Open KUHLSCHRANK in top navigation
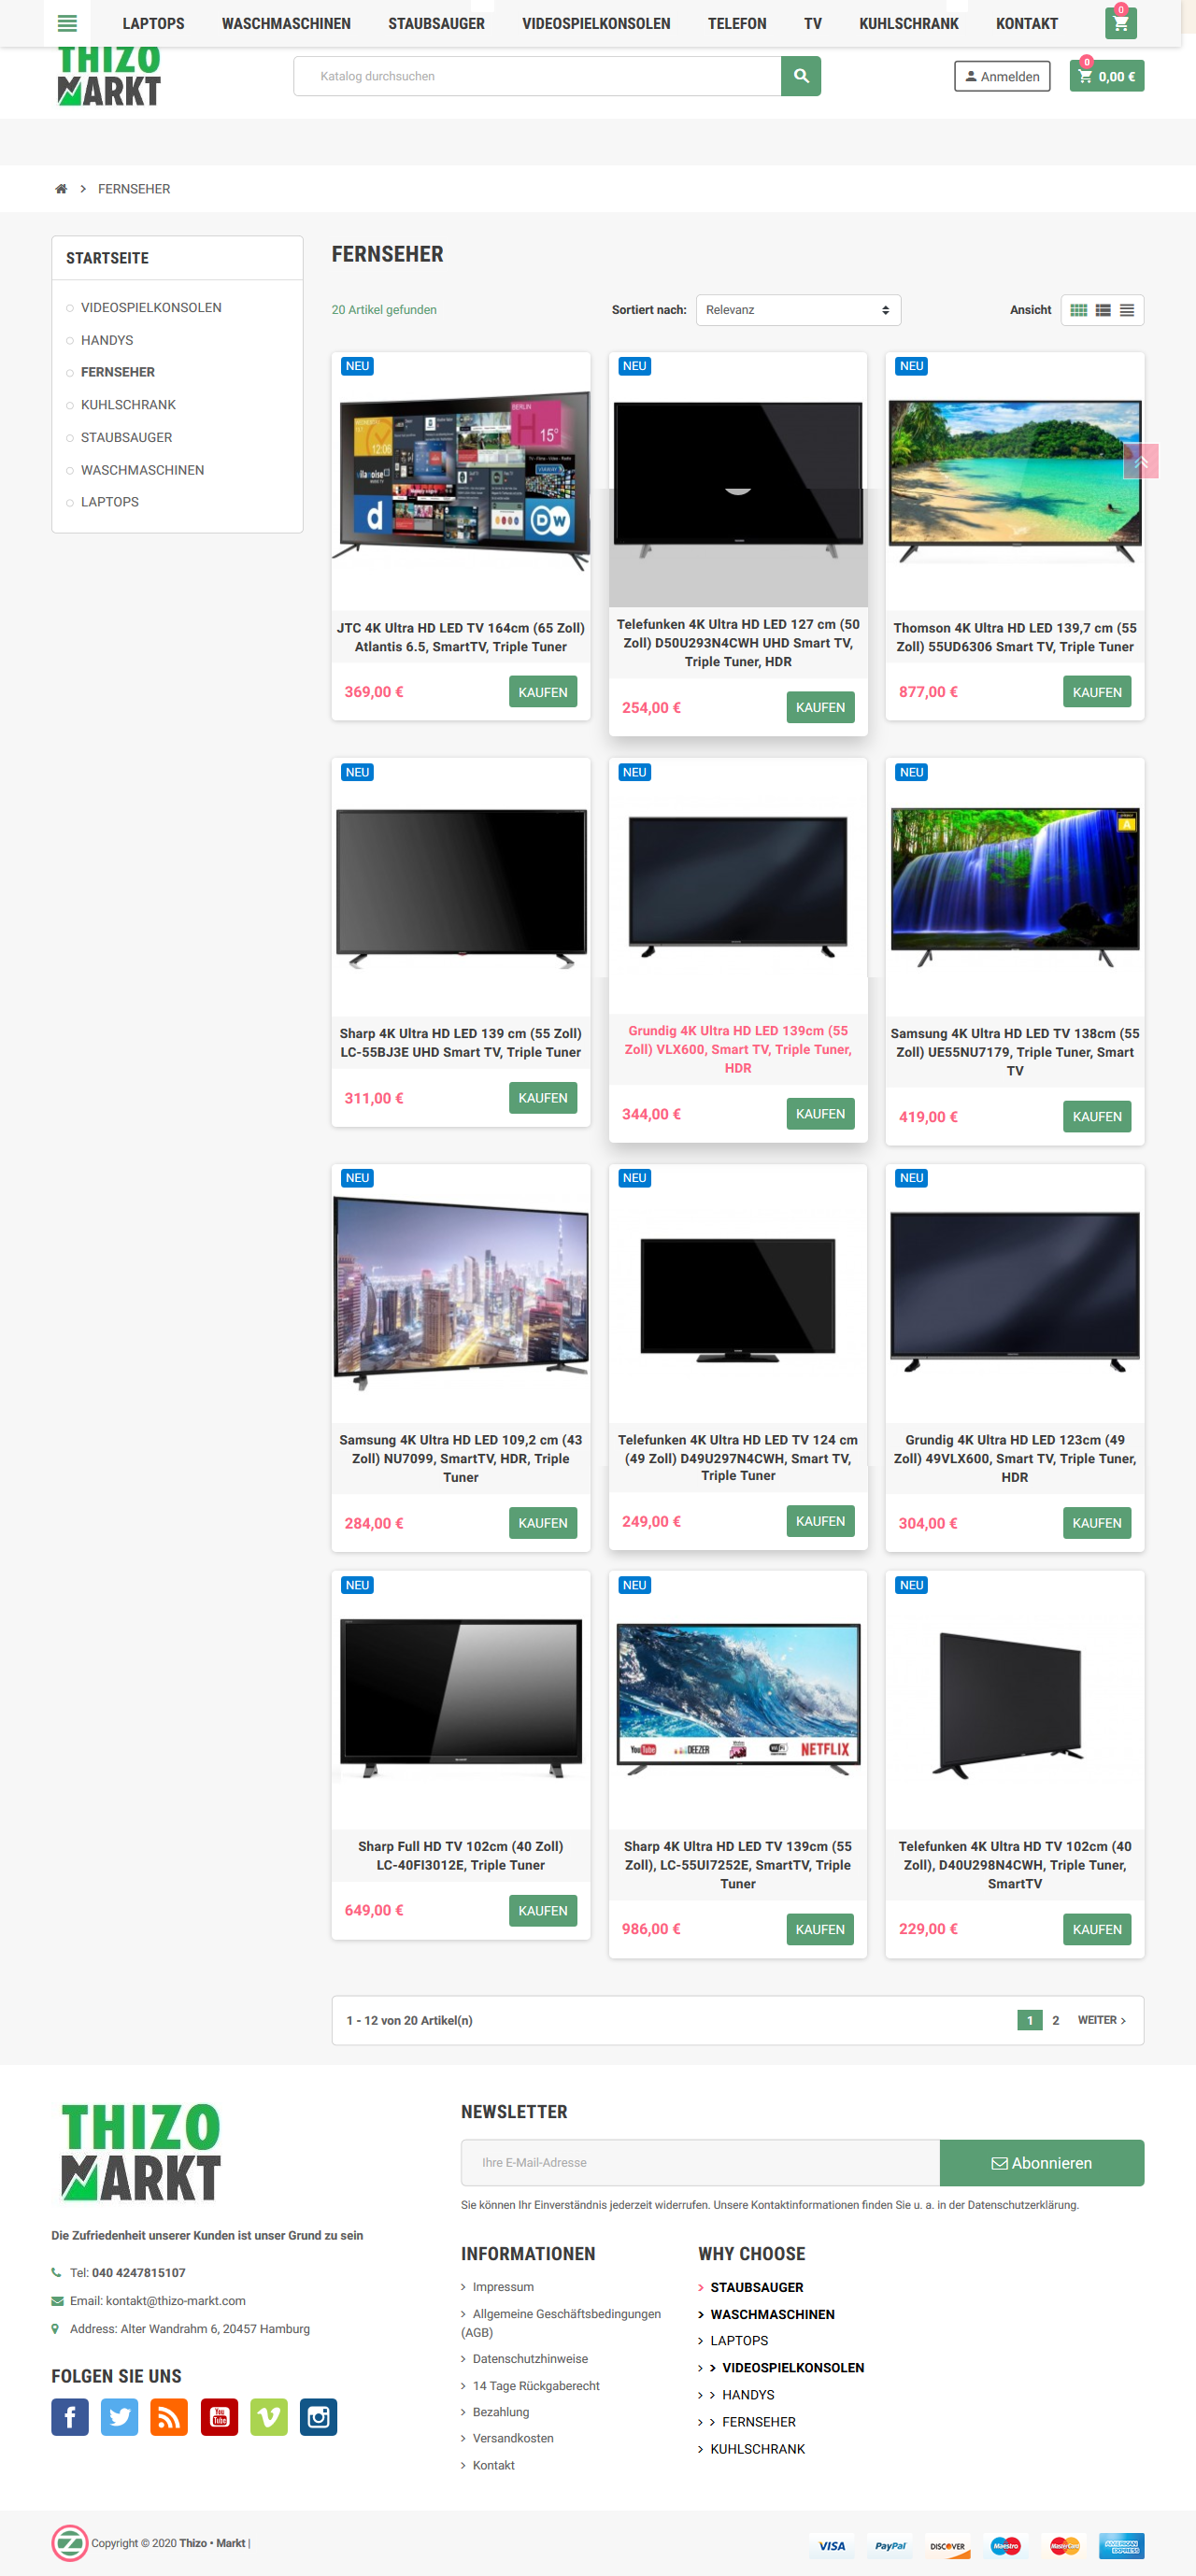The height and width of the screenshot is (2576, 1196). (908, 23)
